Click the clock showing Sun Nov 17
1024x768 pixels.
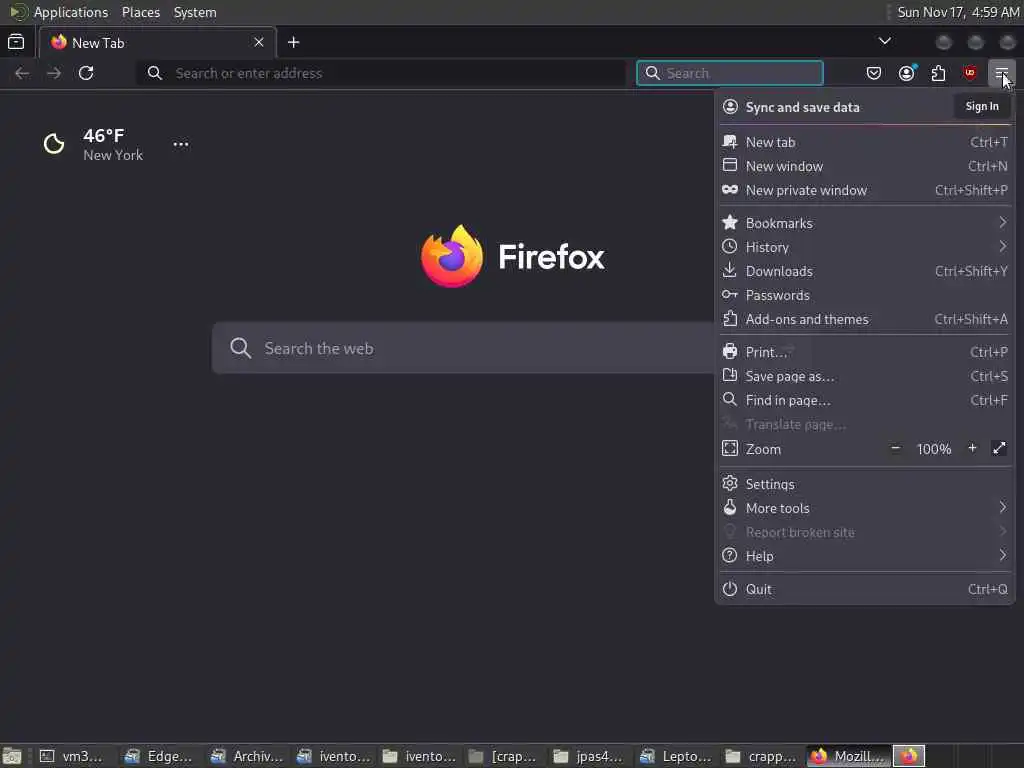[x=958, y=12]
